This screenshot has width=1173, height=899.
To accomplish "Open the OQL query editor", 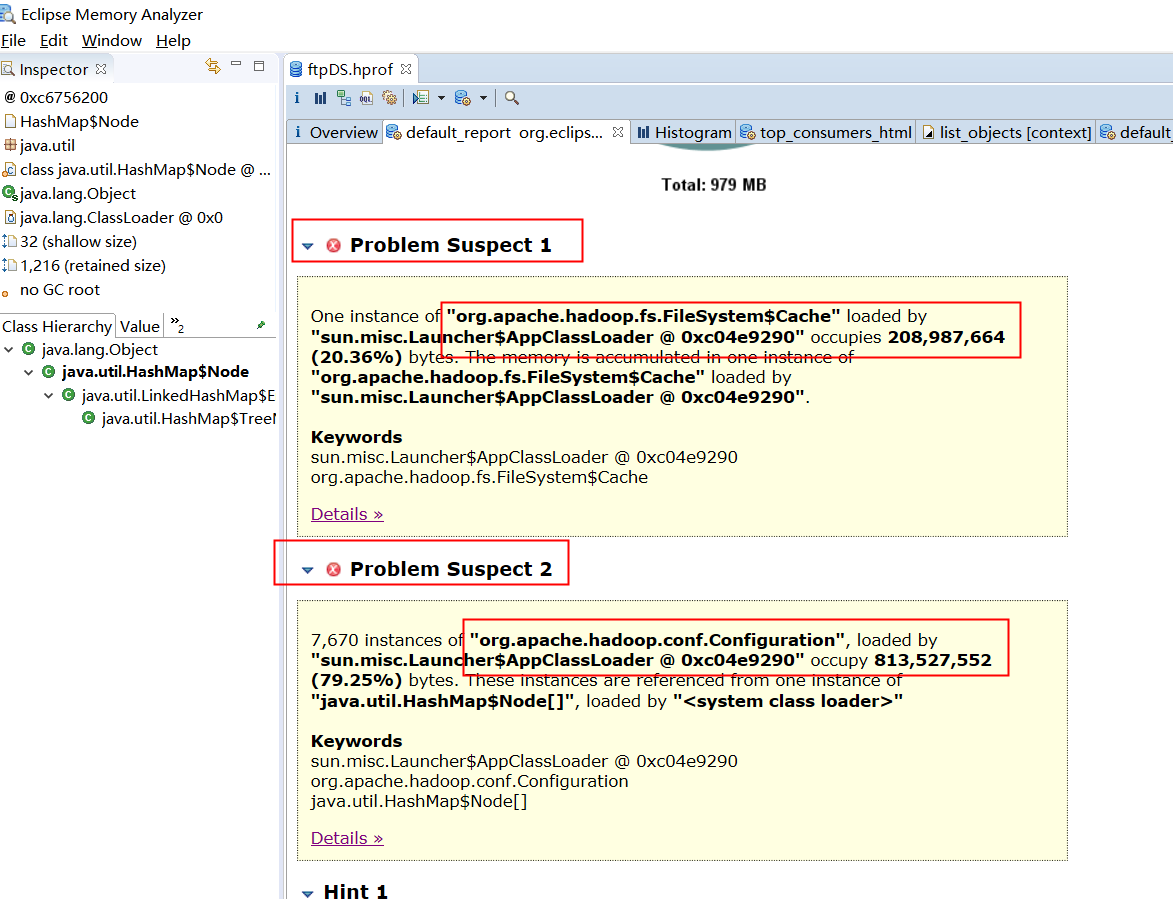I will [366, 97].
